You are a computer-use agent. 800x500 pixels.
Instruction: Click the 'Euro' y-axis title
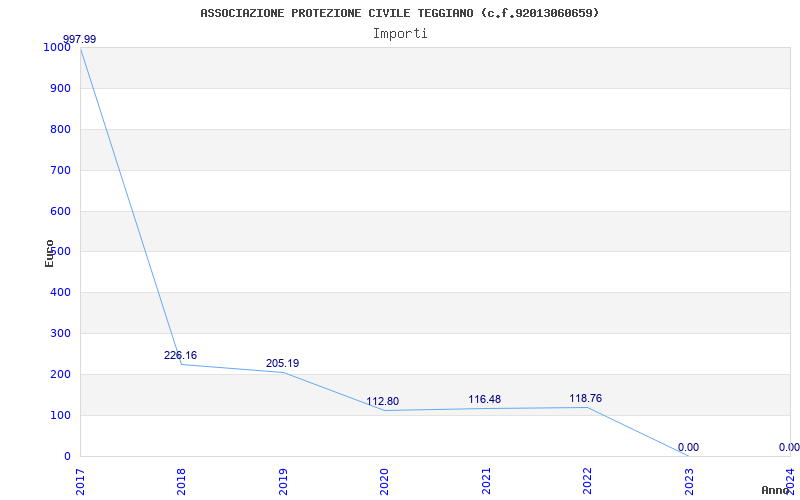coord(49,253)
